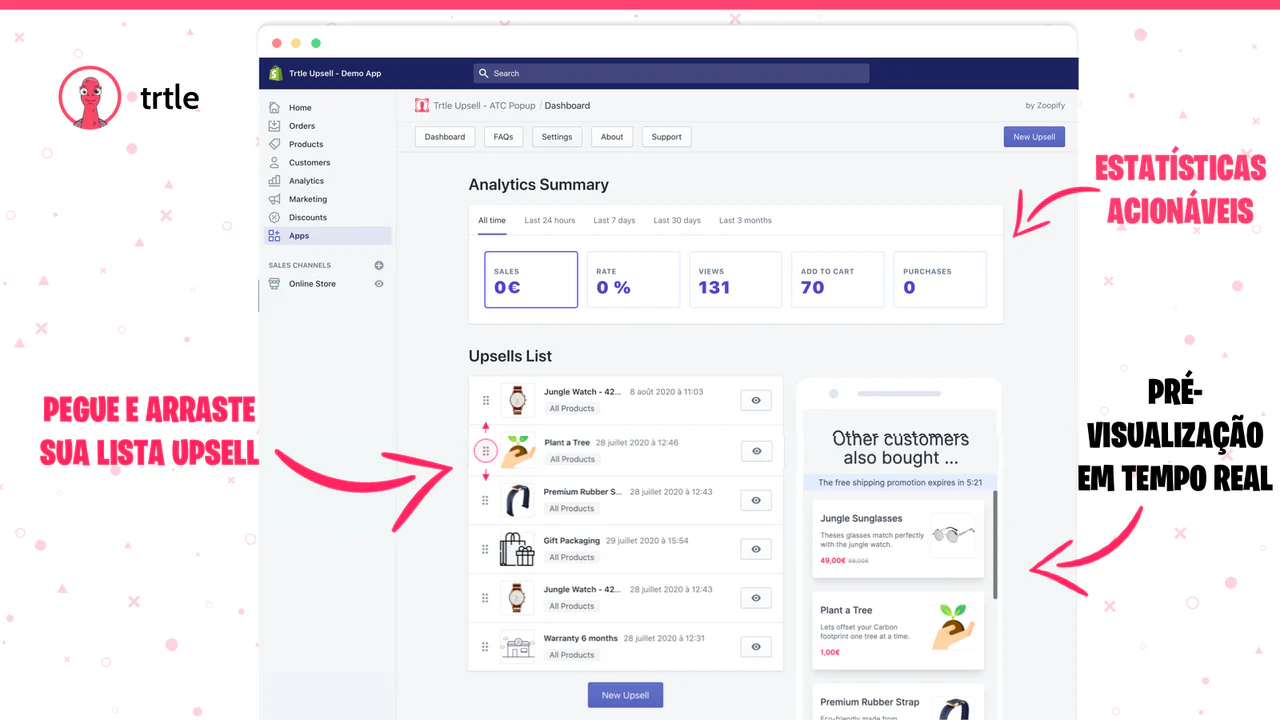Image resolution: width=1280 pixels, height=720 pixels.
Task: Click the Warranty 6 months product thumbnail
Action: coord(517,647)
